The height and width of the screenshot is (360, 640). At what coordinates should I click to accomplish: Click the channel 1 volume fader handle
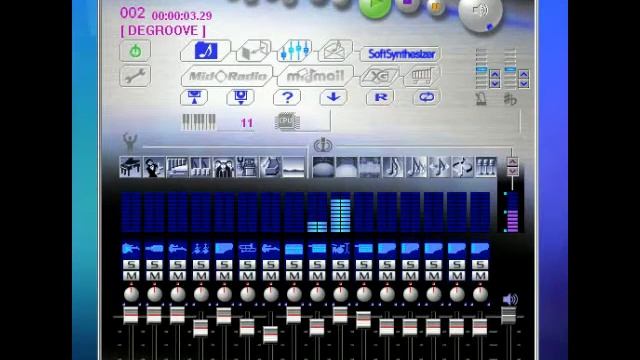coord(131,316)
